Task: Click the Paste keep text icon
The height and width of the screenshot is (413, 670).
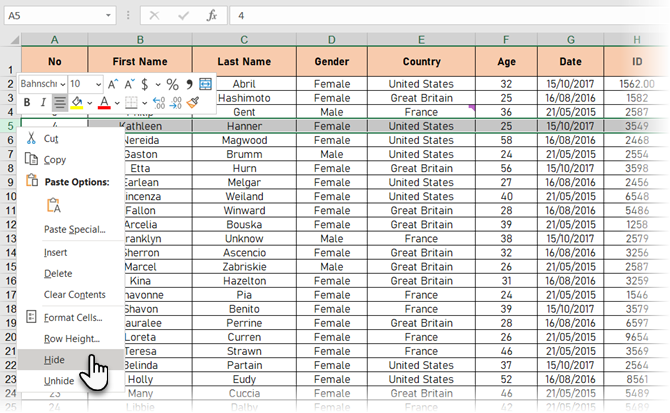Action: [53, 205]
